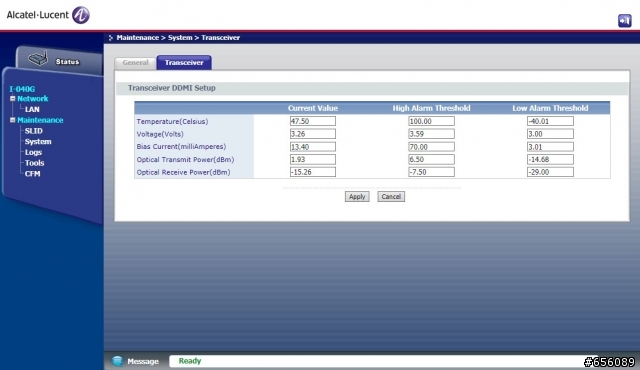Image resolution: width=640 pixels, height=370 pixels.
Task: Open the Tools page
Action: (x=34, y=163)
